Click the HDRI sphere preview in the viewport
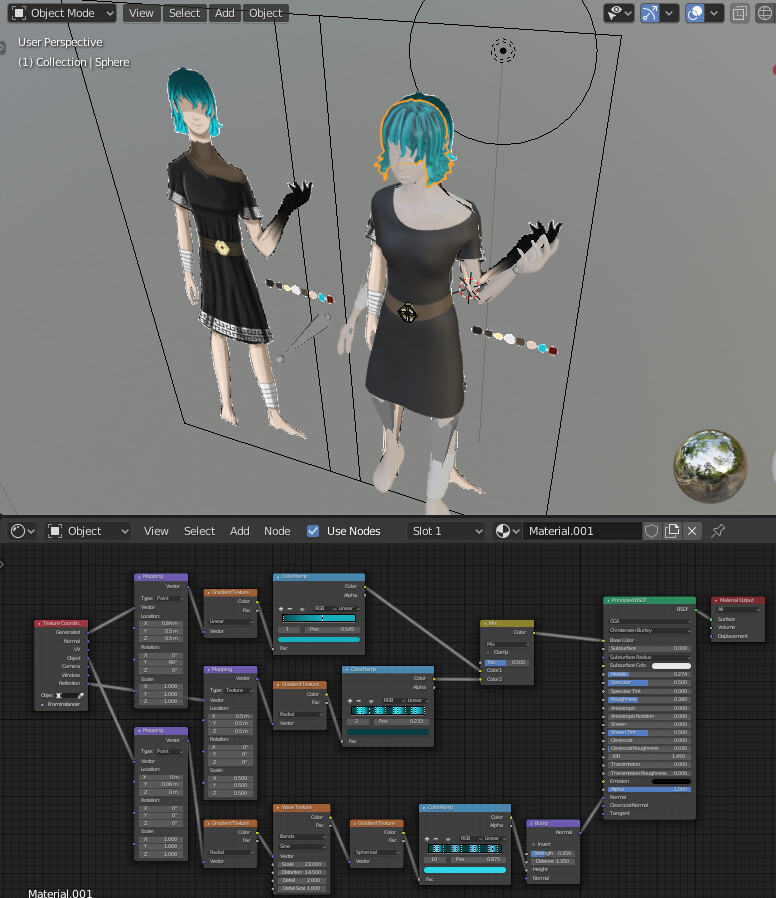Image resolution: width=776 pixels, height=898 pixels. [710, 466]
